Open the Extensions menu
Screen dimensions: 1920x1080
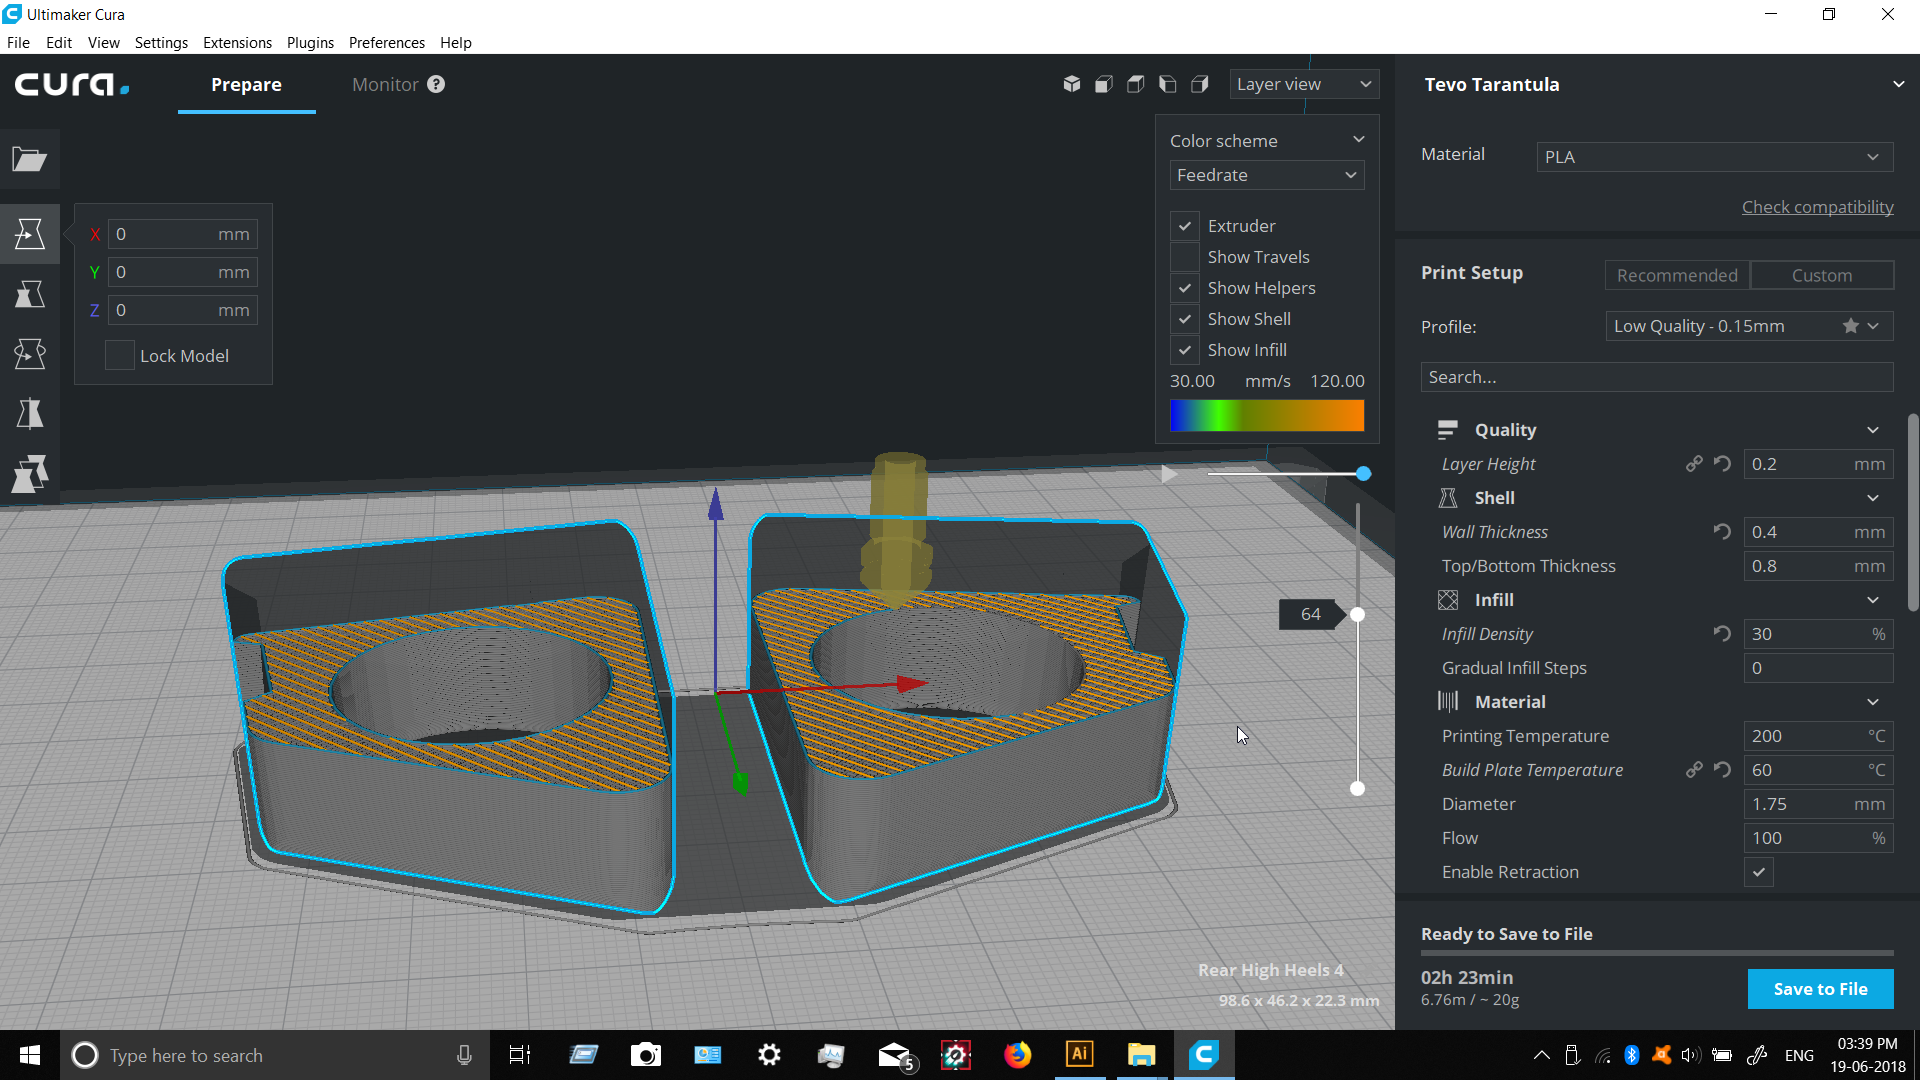click(237, 42)
